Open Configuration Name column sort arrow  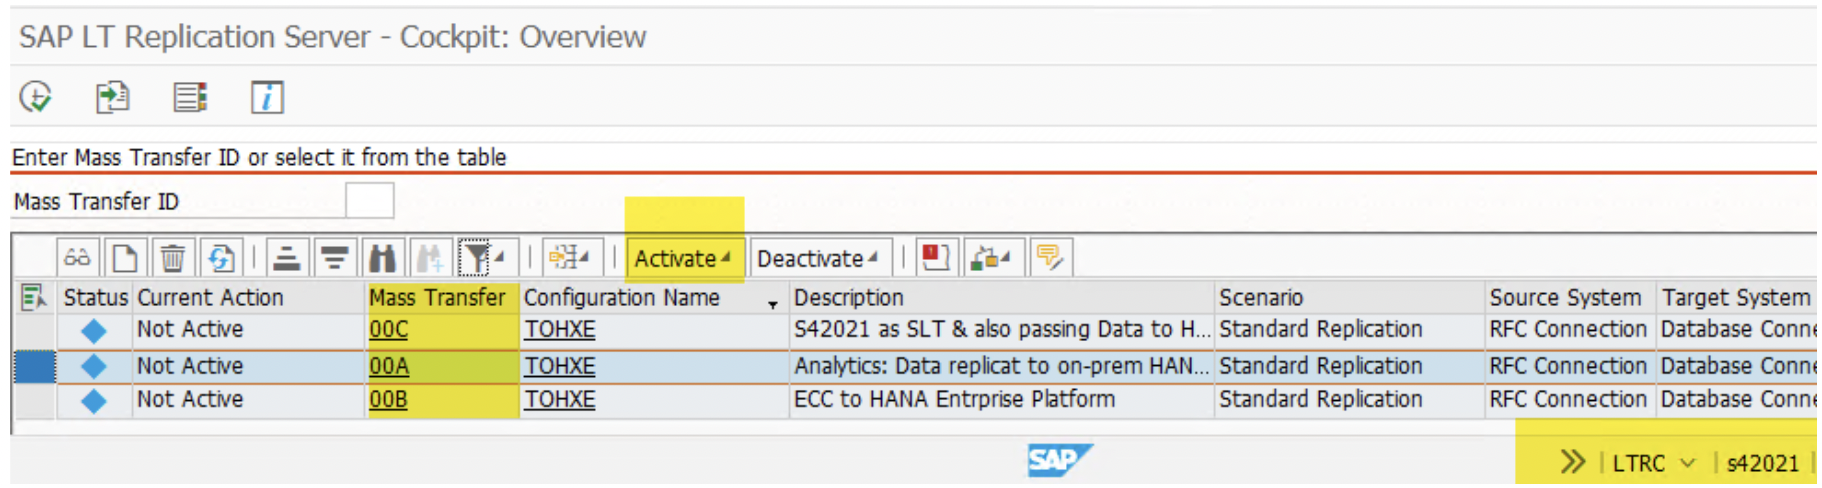[772, 304]
